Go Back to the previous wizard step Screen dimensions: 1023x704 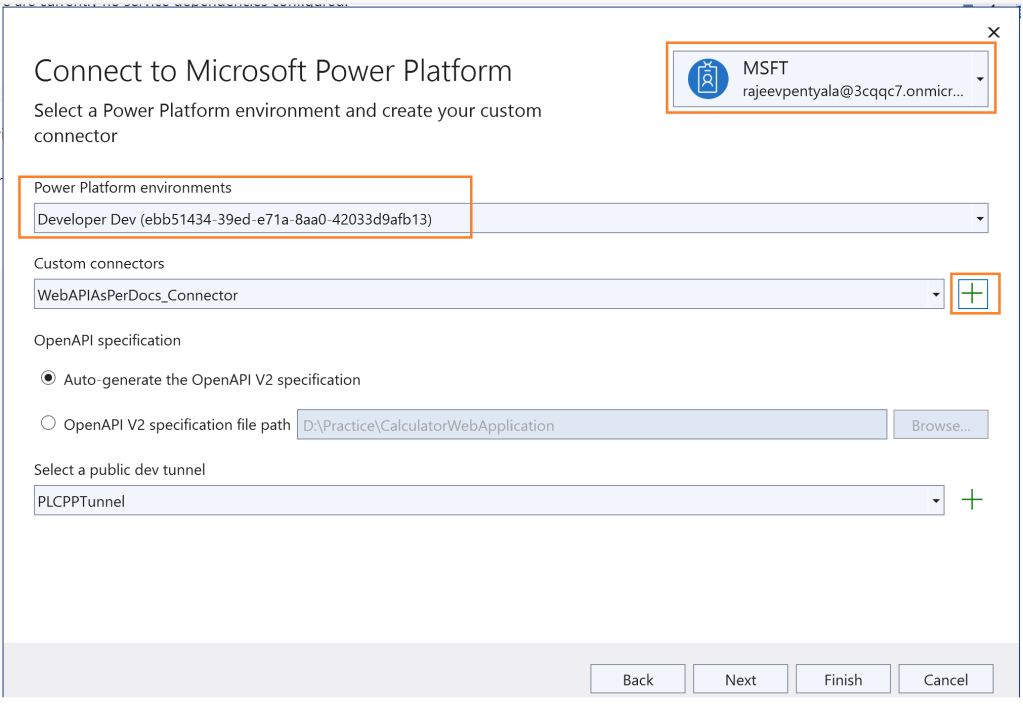(x=638, y=679)
